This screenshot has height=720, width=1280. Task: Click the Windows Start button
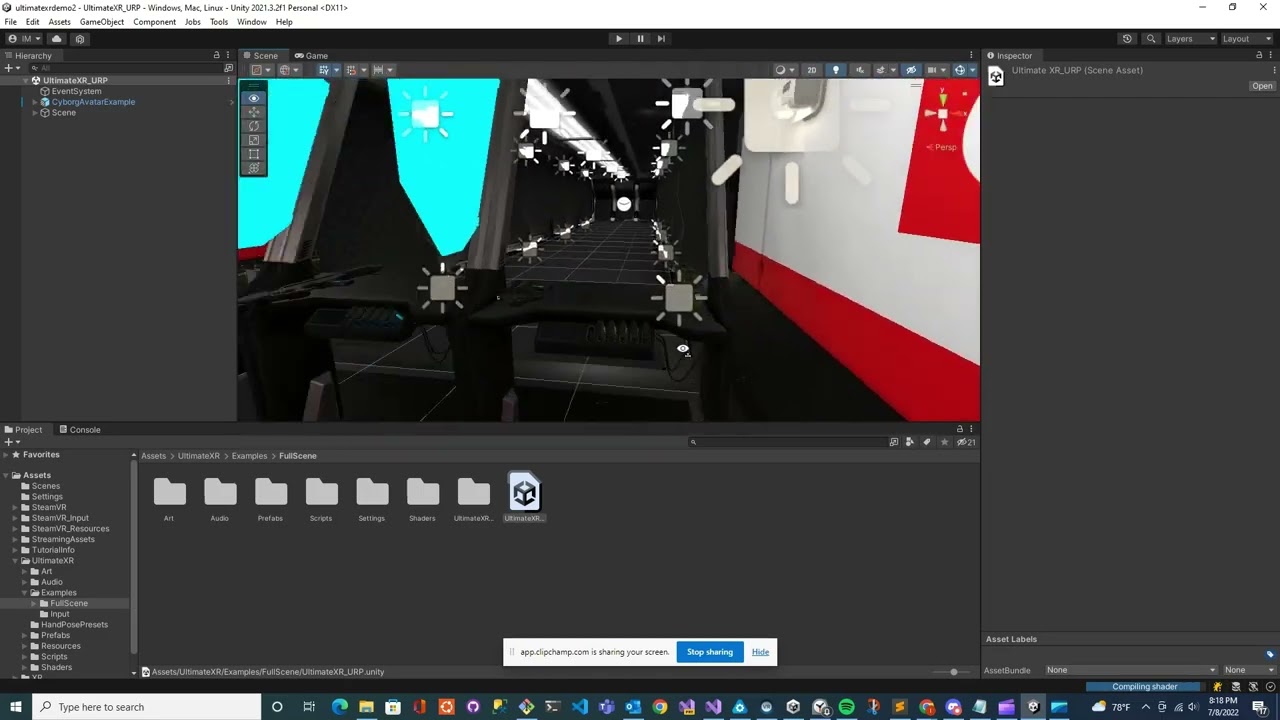point(16,707)
